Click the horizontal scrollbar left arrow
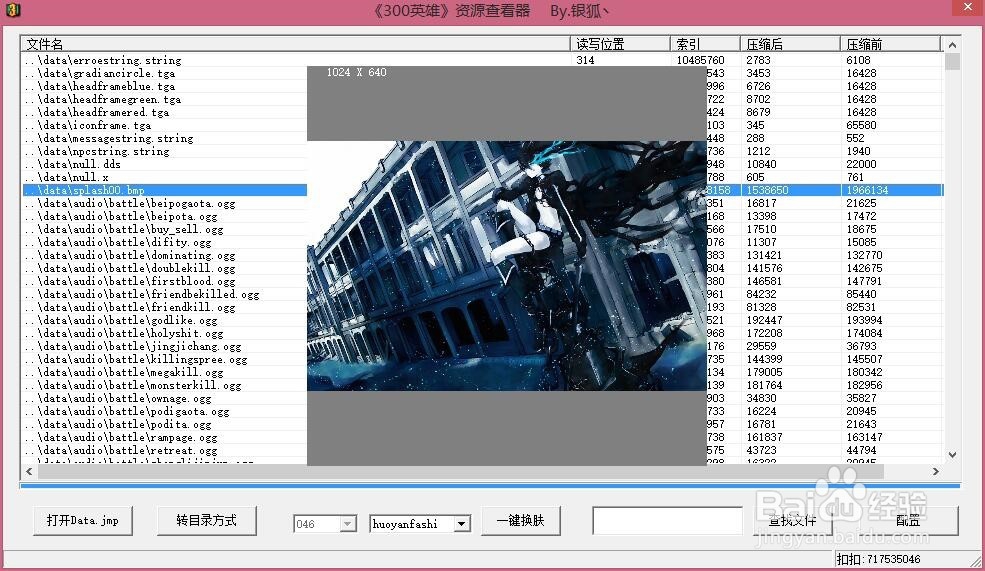The width and height of the screenshot is (985, 571). pyautogui.click(x=29, y=471)
